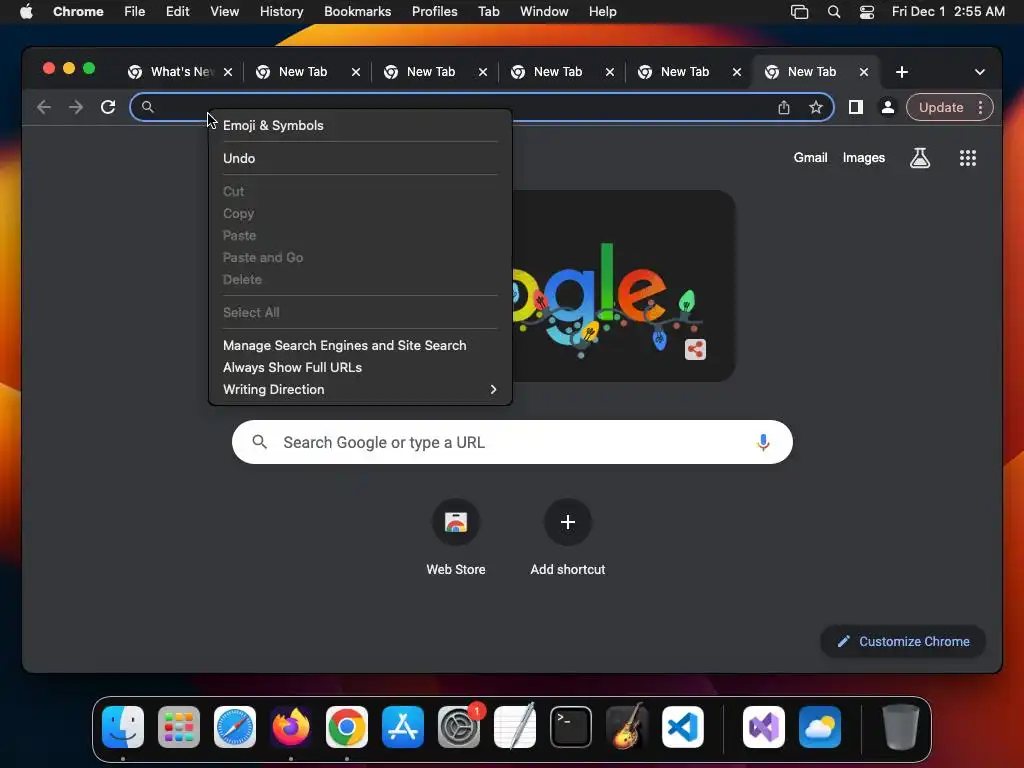
Task: Open the Google apps grid
Action: [967, 157]
